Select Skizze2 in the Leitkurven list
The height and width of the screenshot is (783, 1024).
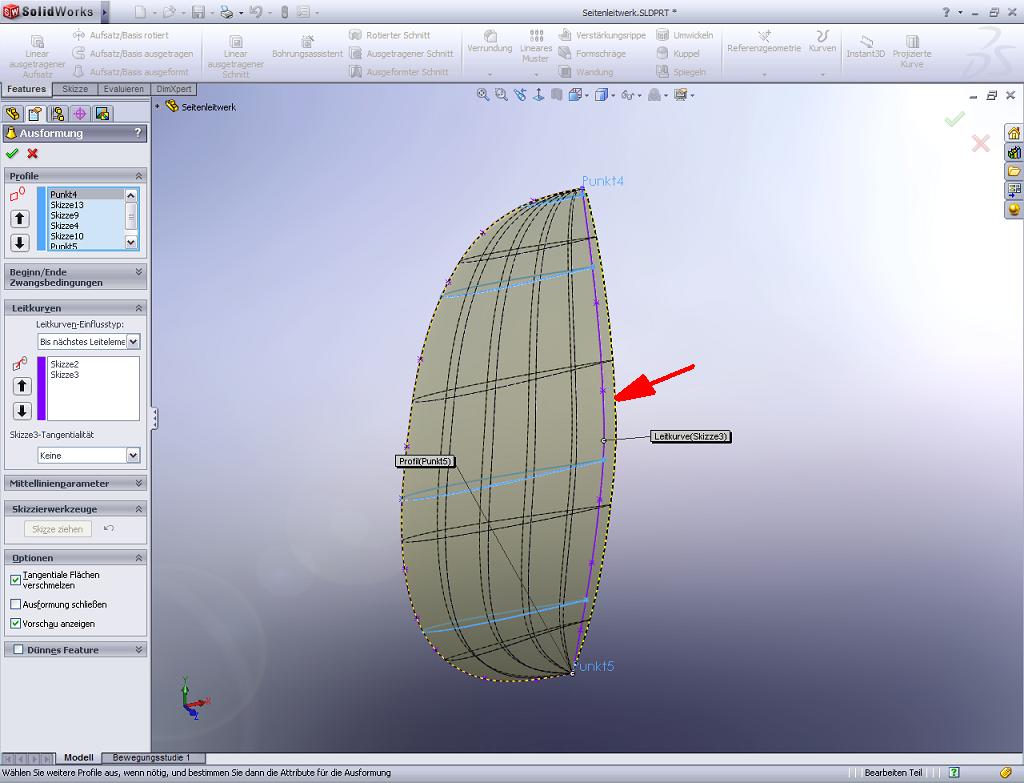pyautogui.click(x=64, y=364)
